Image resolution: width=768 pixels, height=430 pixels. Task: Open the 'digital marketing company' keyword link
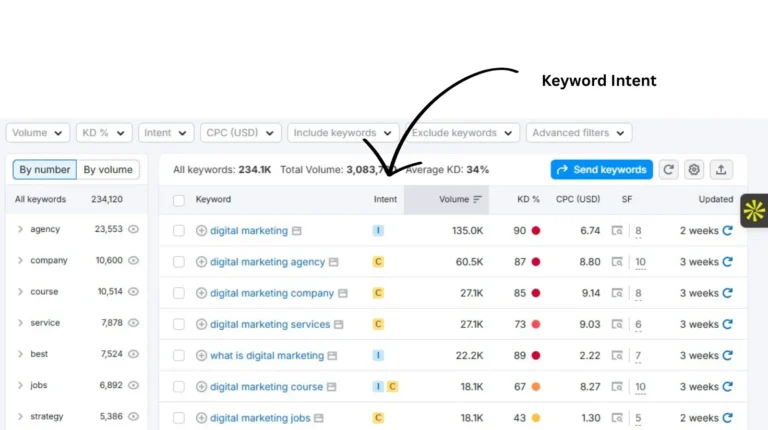point(272,293)
